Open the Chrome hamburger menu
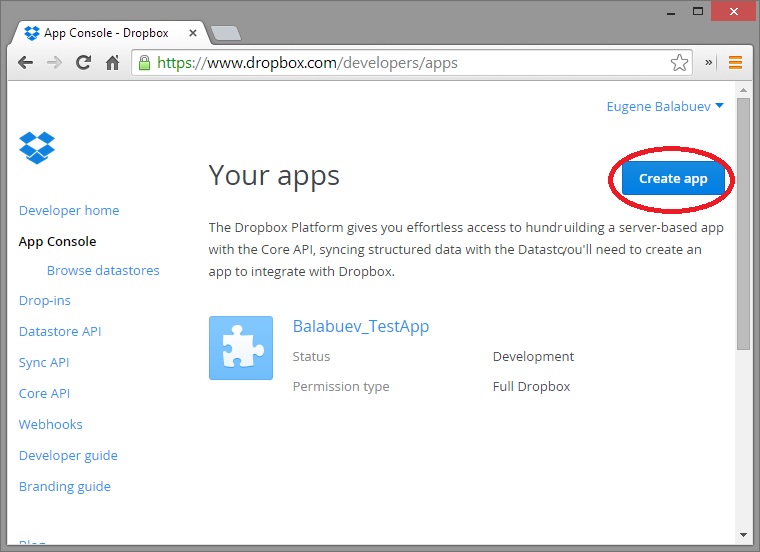This screenshot has height=552, width=760. tap(735, 63)
